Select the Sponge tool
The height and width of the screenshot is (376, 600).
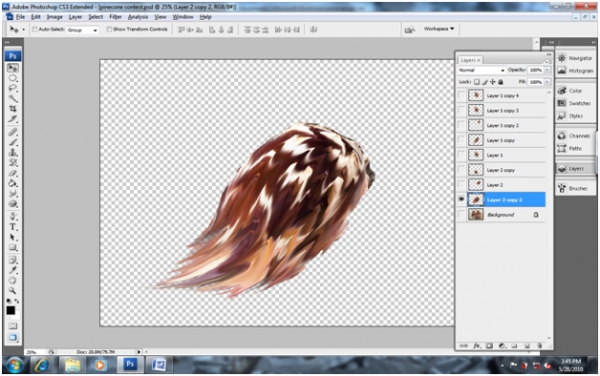[x=13, y=204]
